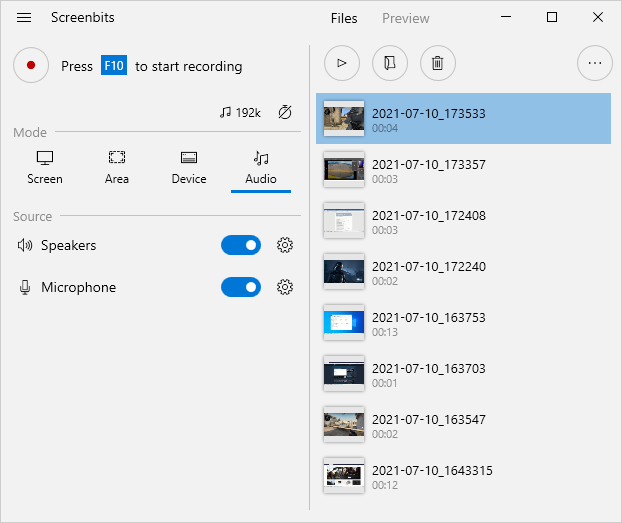Start recording with the red record button
The image size is (622, 523).
31,65
